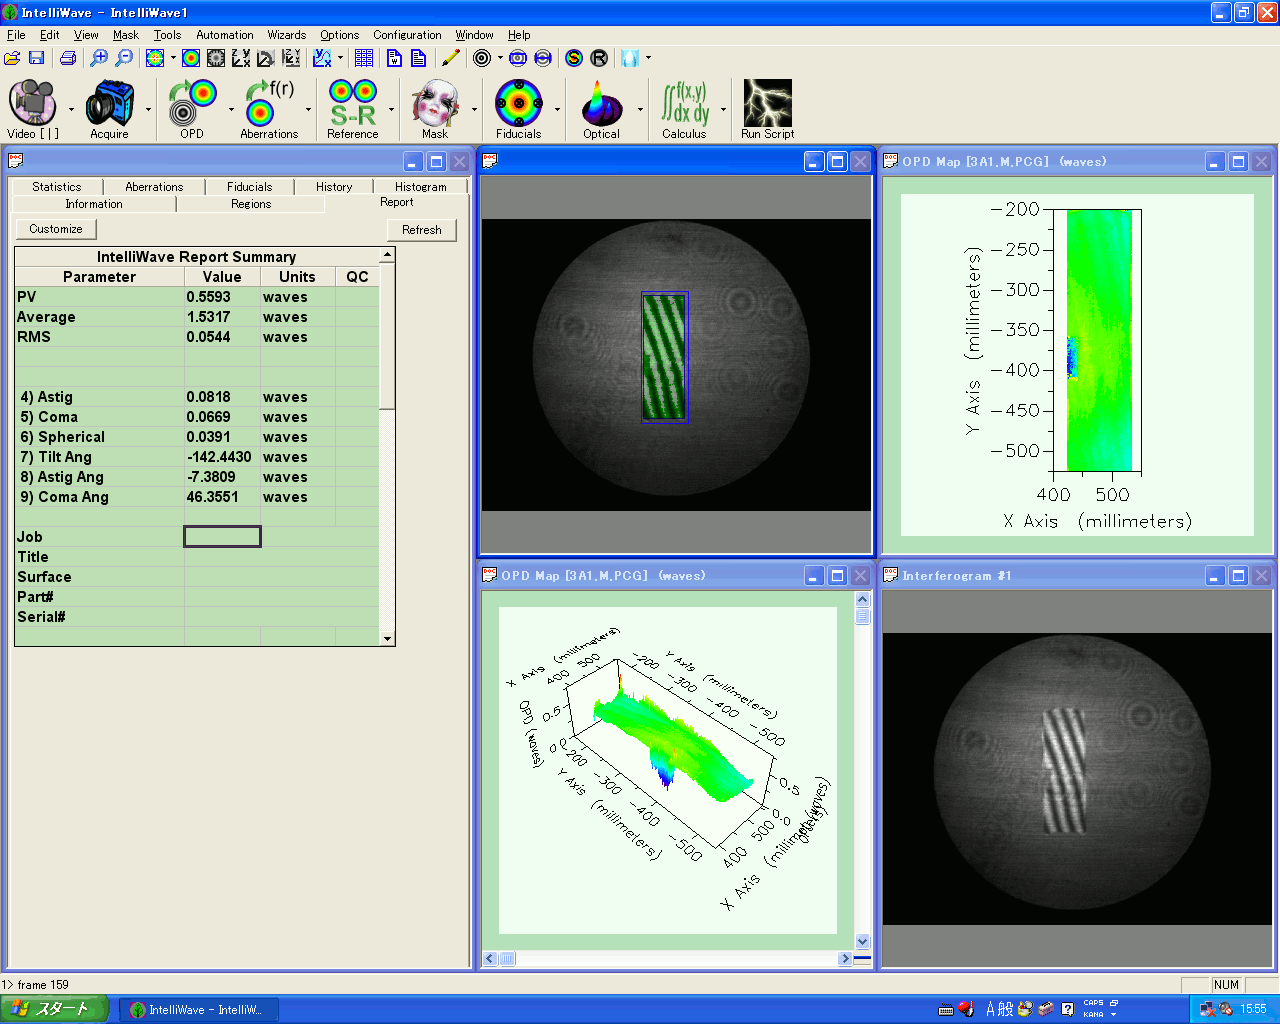Click the Print icon in the toolbar
Image resolution: width=1280 pixels, height=1024 pixels.
(x=68, y=58)
